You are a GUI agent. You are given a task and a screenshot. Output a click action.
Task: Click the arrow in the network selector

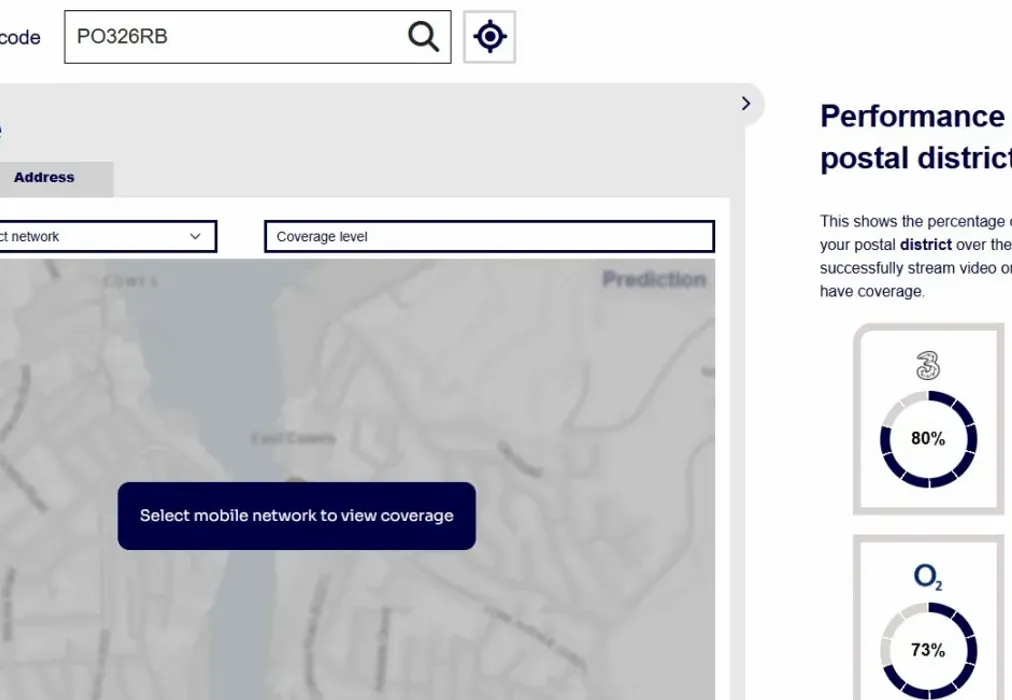pos(195,237)
